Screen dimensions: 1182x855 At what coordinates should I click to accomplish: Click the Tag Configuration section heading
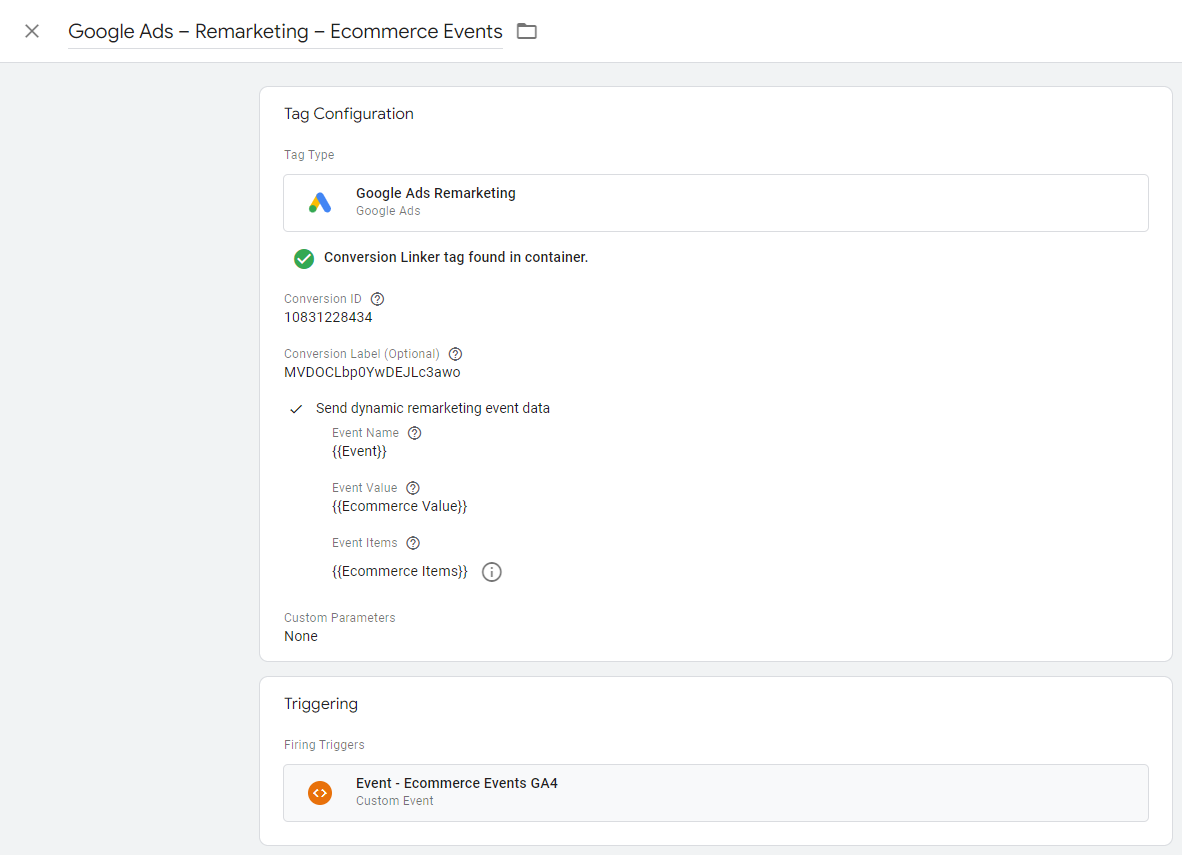pos(348,114)
